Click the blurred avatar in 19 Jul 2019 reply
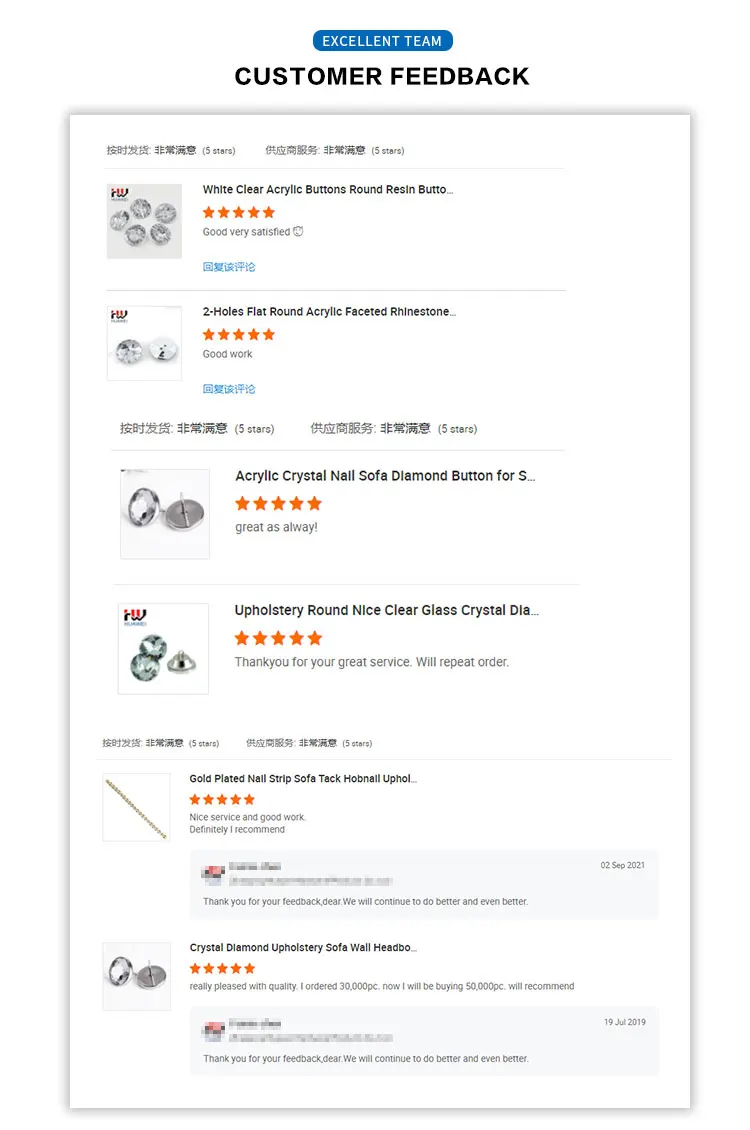Screen dimensions: 750x1130 213,1031
